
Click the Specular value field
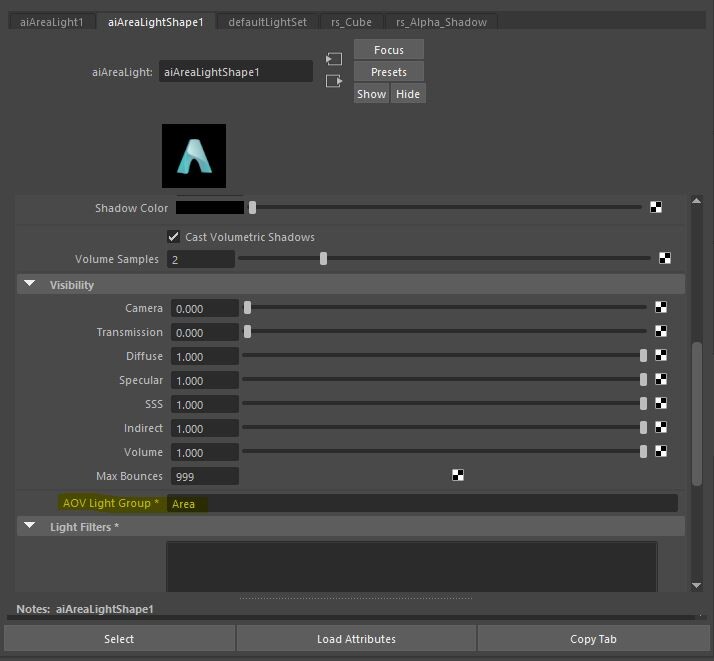(204, 381)
